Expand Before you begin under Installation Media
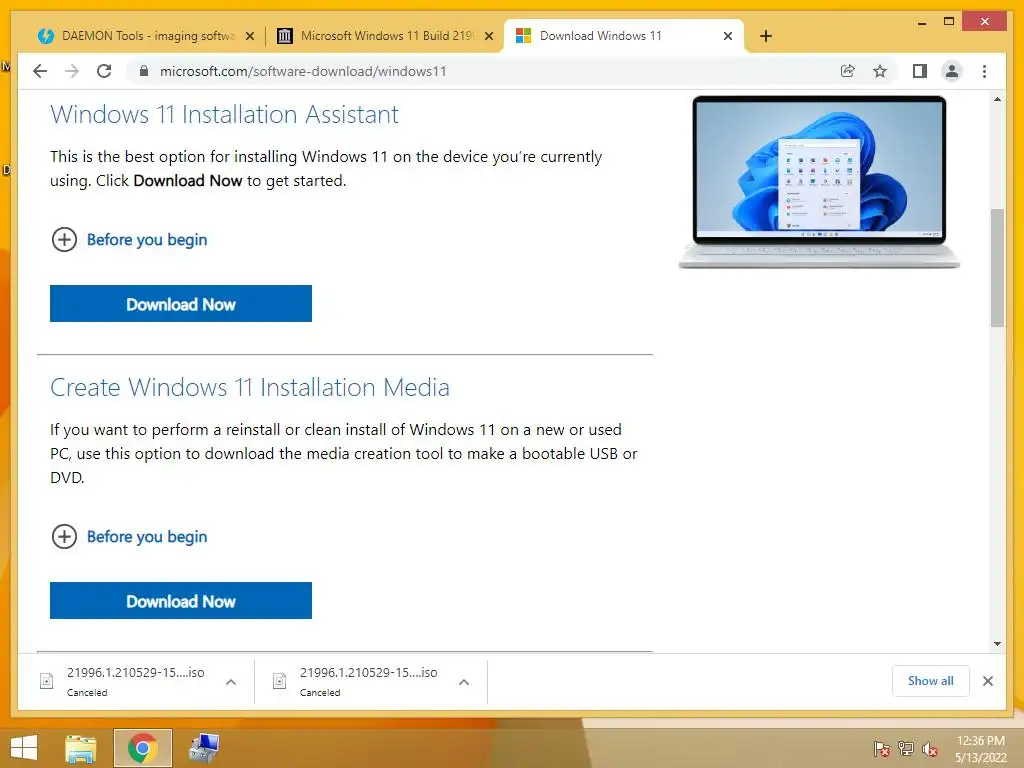Screen dimensions: 1024x768 [129, 537]
